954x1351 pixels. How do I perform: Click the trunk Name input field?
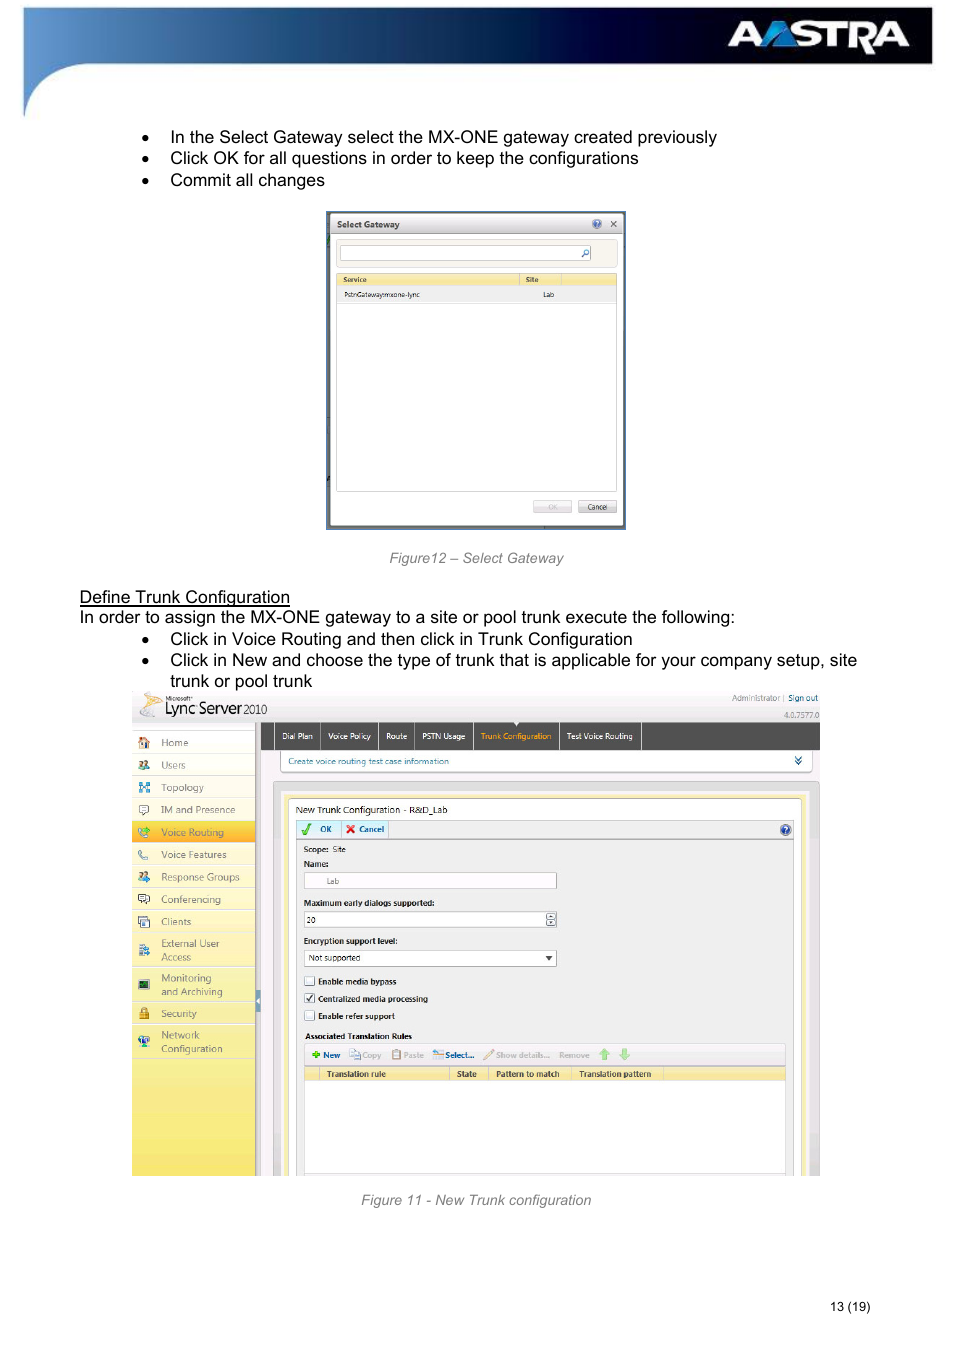click(x=430, y=881)
